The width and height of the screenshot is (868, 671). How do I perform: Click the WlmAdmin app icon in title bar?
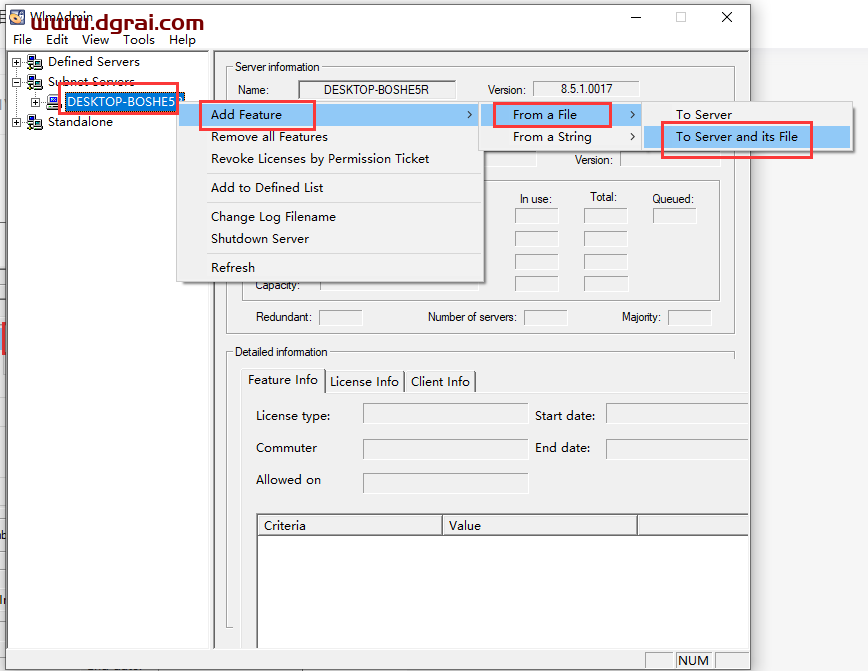(x=17, y=18)
